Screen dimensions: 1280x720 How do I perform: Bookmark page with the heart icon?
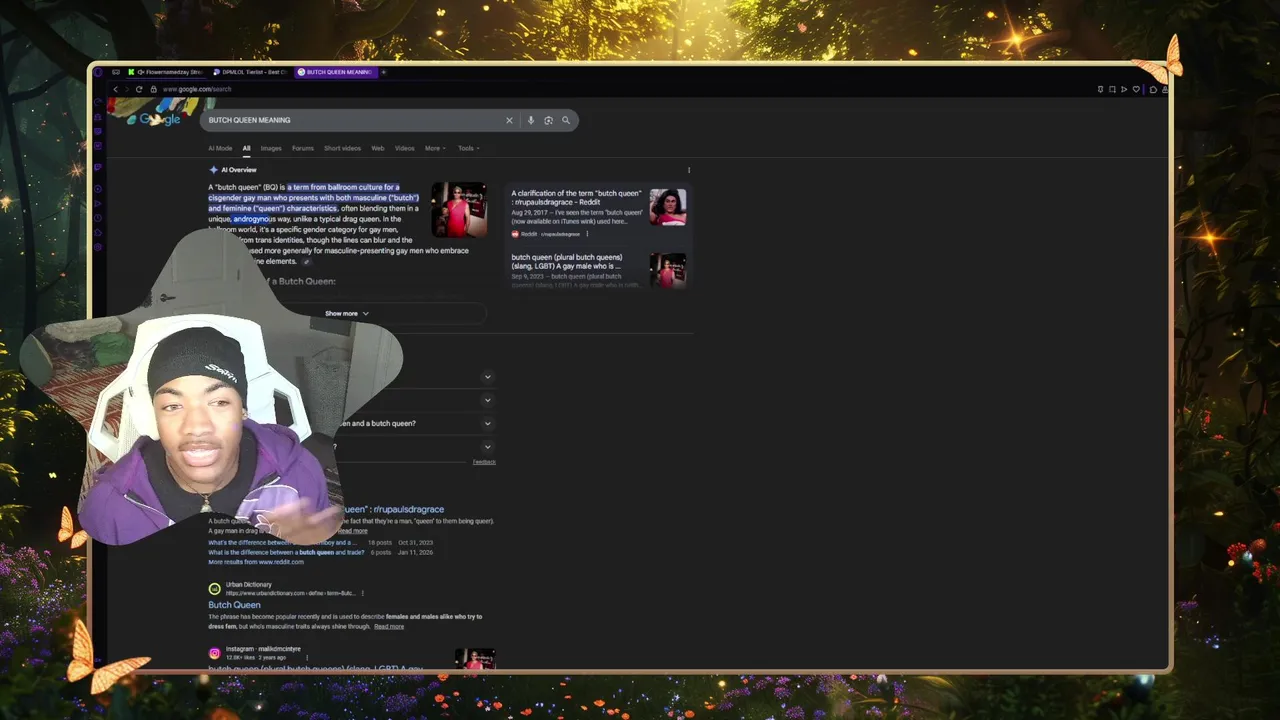tap(1136, 89)
